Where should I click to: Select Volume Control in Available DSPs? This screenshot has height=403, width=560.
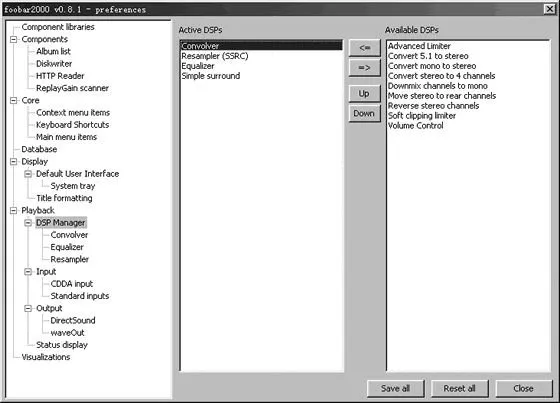click(x=416, y=126)
